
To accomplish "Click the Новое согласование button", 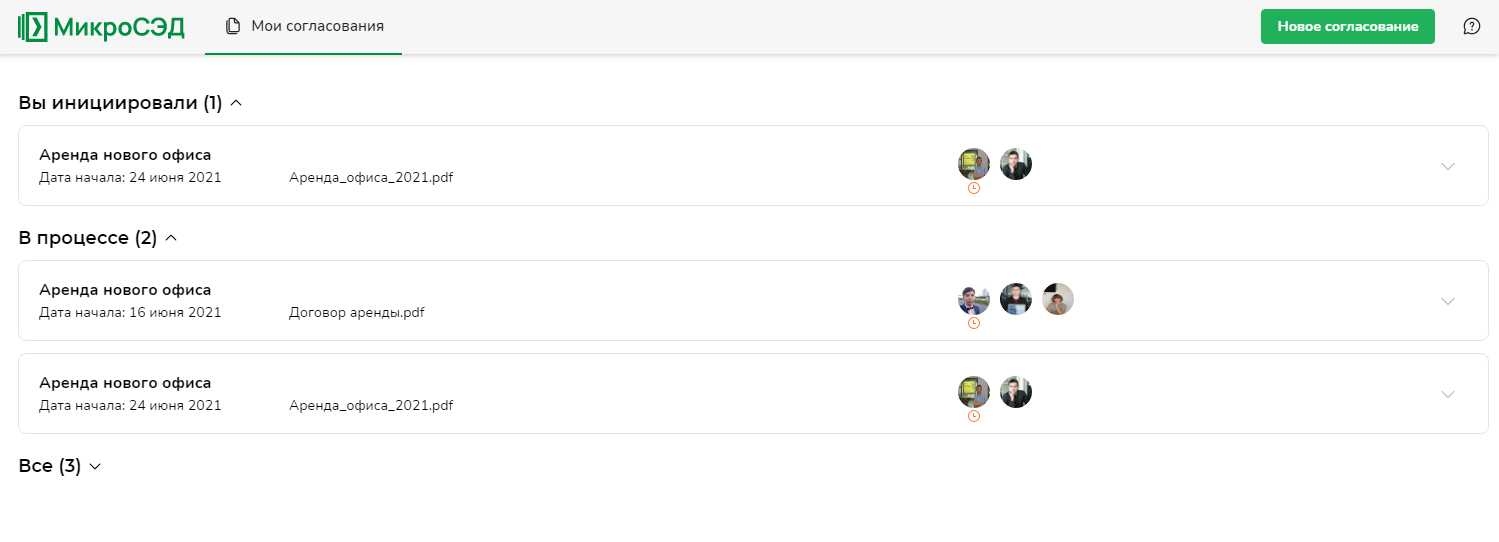I will coord(1347,27).
